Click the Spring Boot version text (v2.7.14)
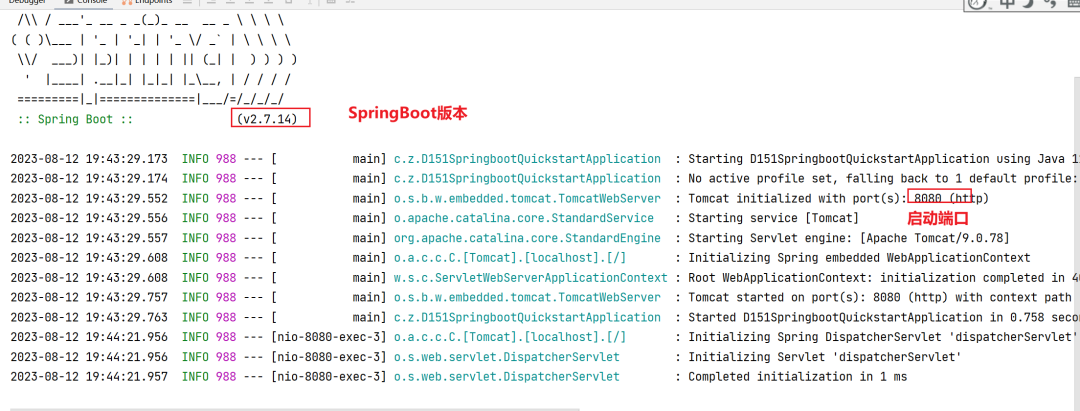1080x411 pixels. pos(267,119)
